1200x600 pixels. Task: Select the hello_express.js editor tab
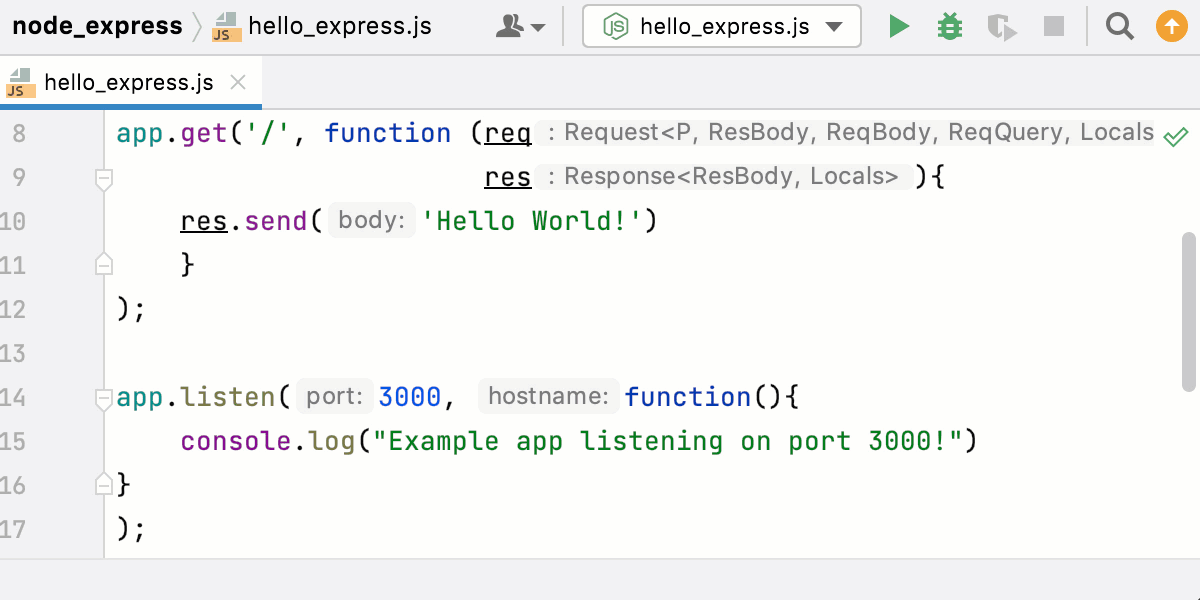click(x=128, y=83)
